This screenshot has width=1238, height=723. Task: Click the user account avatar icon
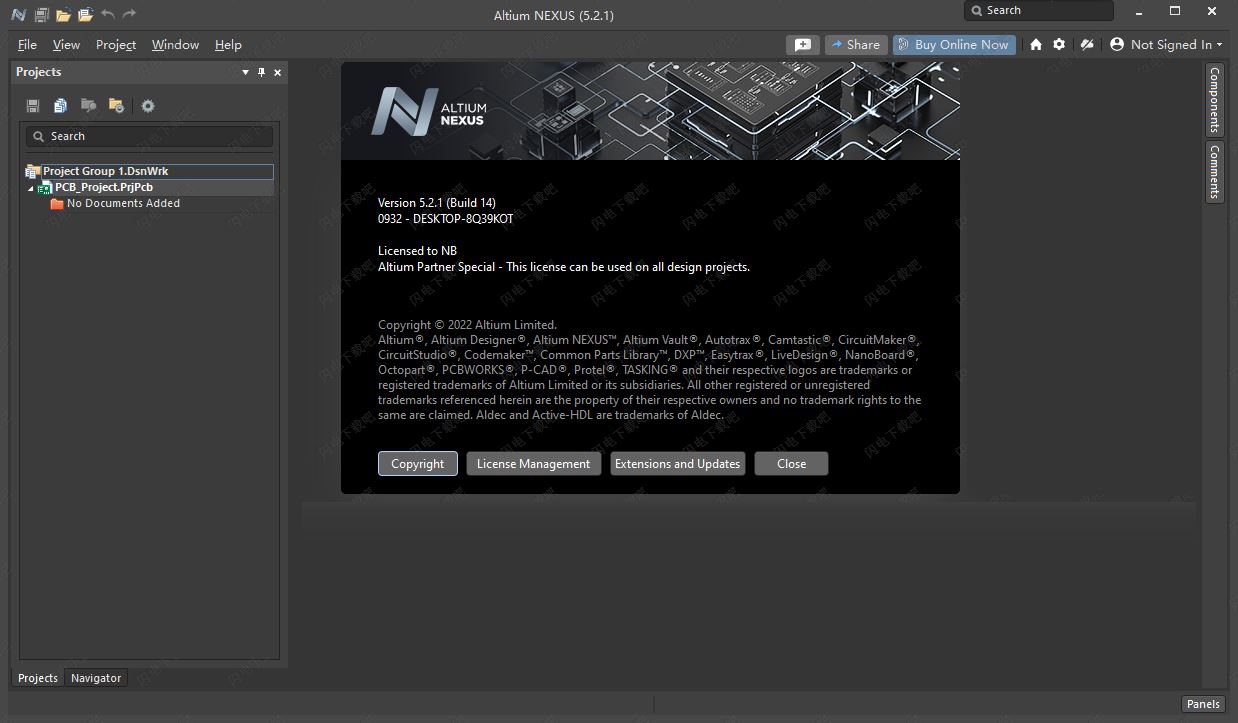point(1117,45)
